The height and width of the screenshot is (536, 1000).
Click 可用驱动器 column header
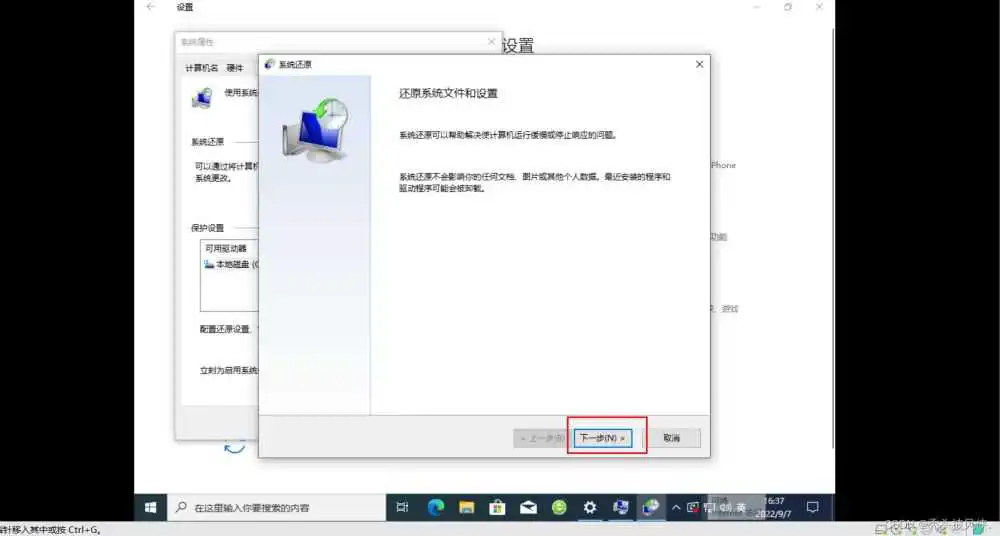(226, 248)
